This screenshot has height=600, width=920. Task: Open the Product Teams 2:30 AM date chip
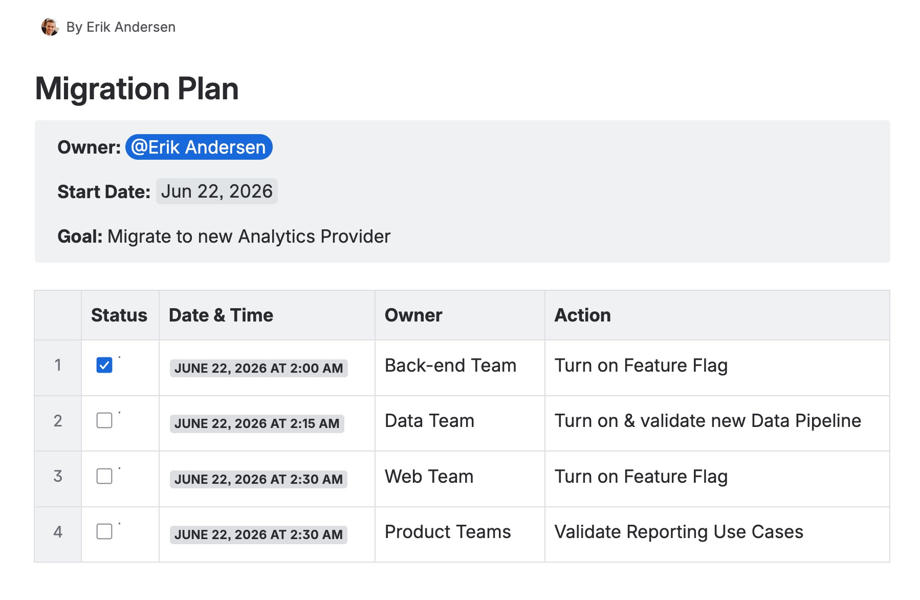[x=258, y=534]
